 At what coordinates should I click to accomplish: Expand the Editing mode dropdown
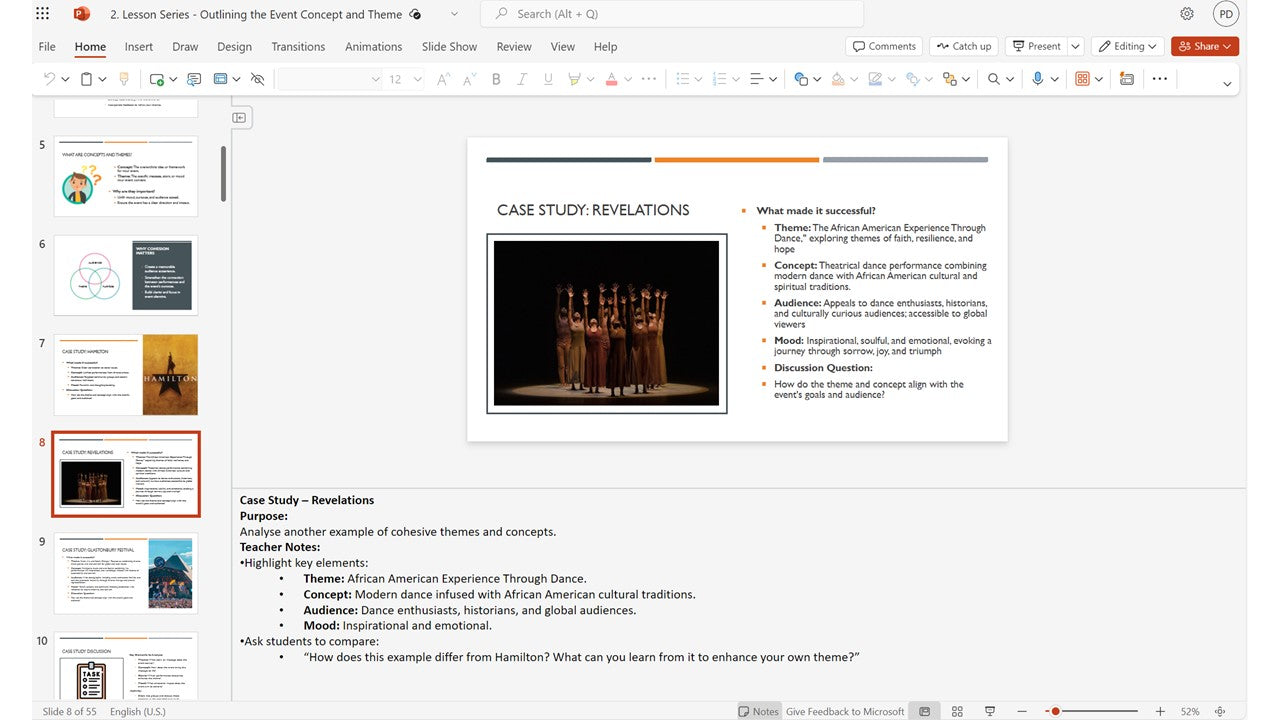[x=1127, y=46]
